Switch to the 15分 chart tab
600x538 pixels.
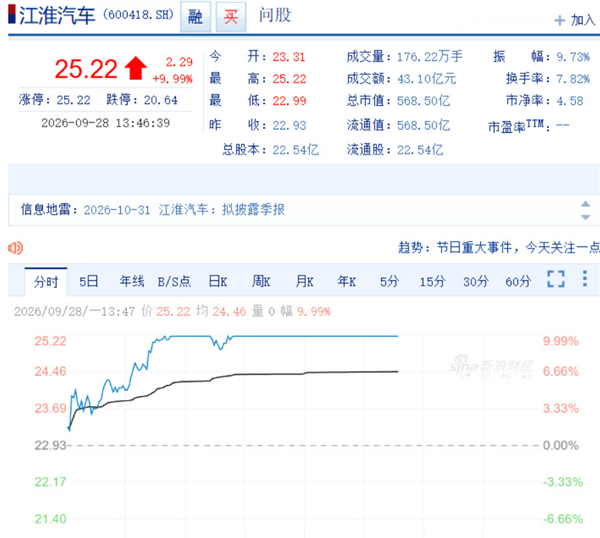432,282
